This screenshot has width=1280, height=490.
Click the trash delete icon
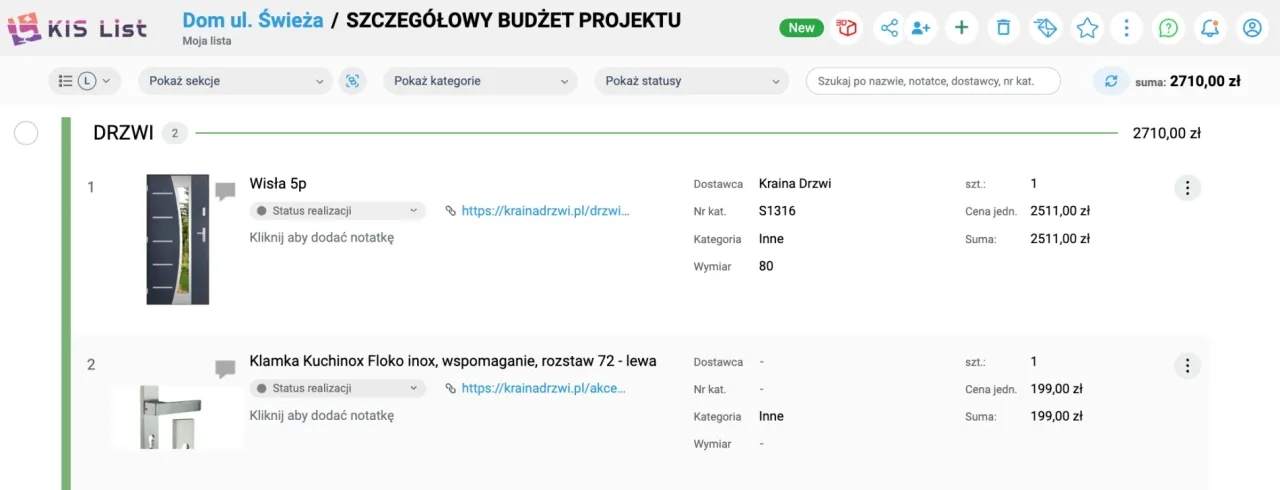[1004, 28]
